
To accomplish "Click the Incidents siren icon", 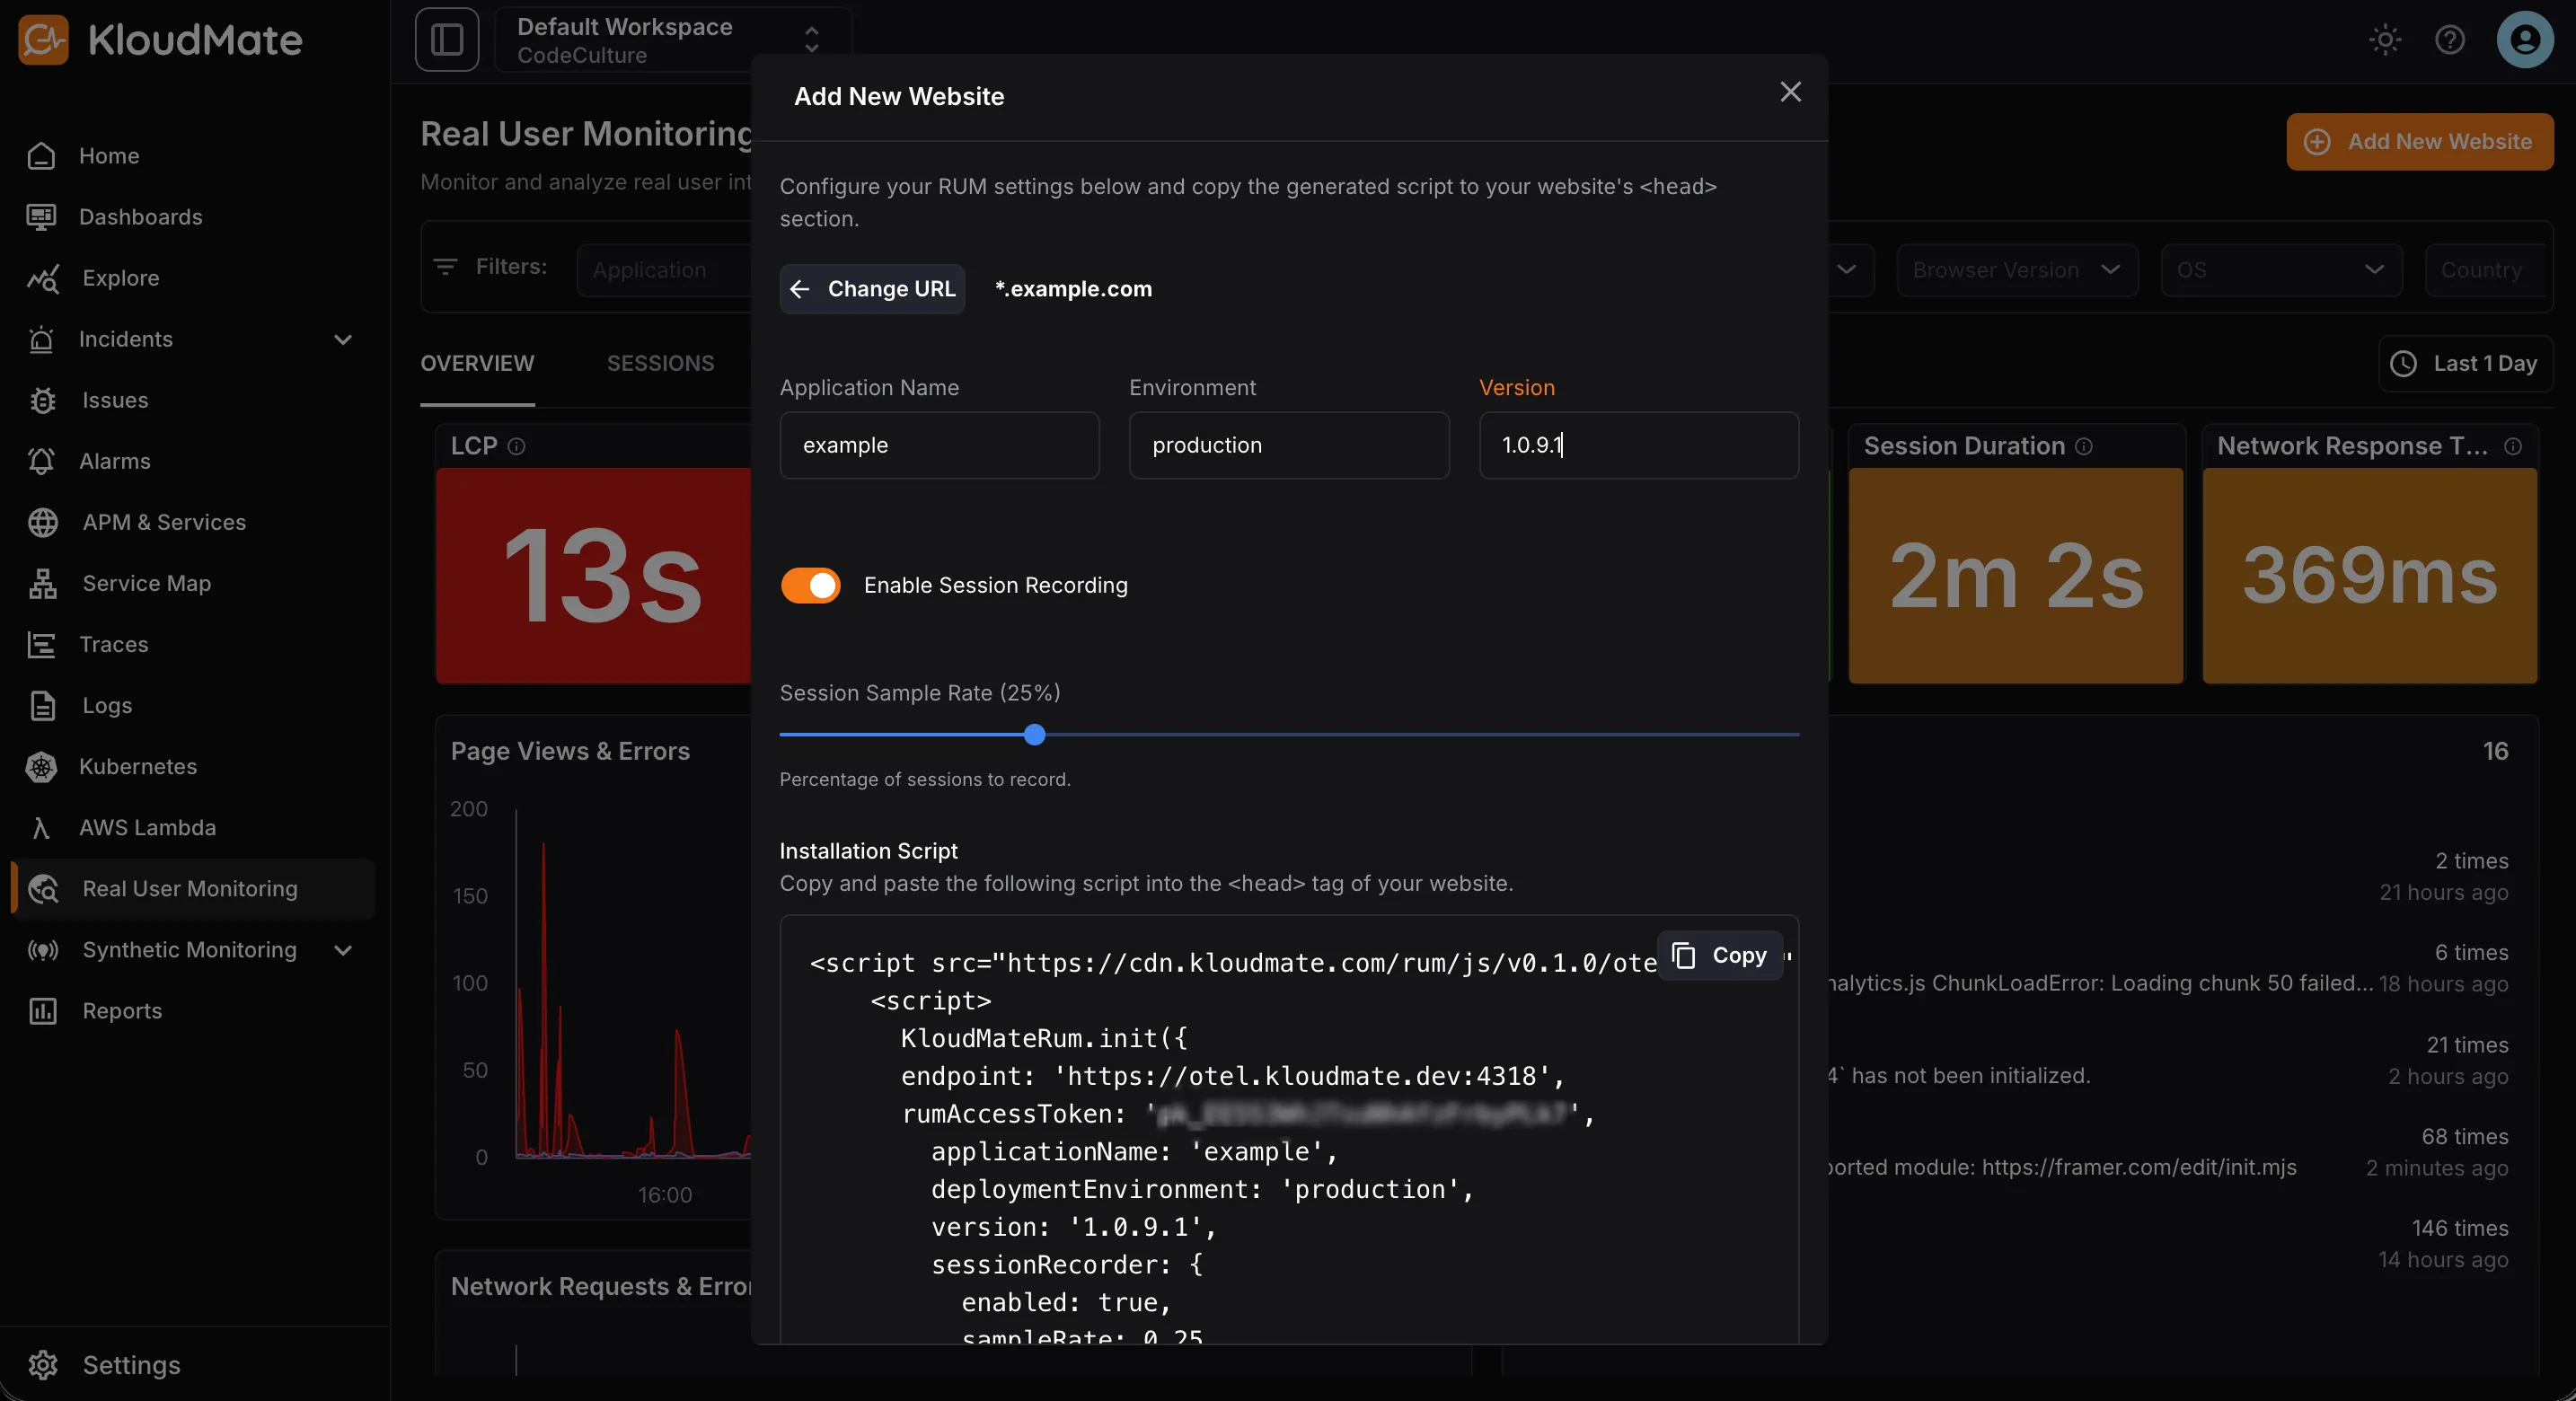I will click(42, 339).
